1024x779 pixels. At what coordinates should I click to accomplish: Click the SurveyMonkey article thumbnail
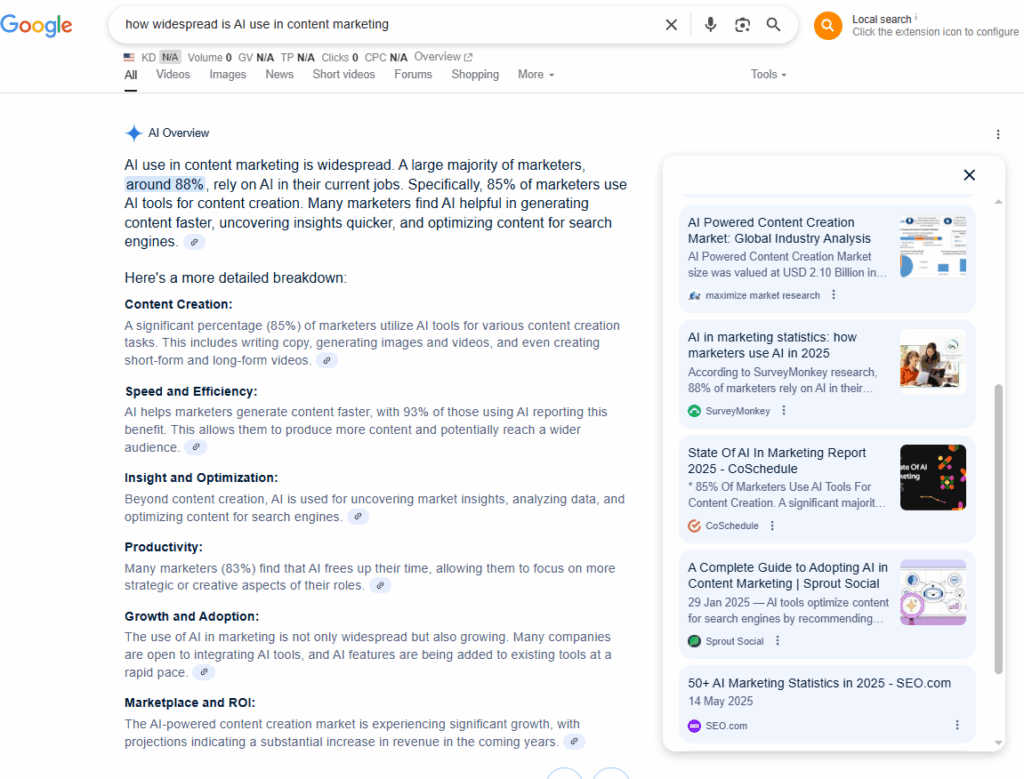coord(933,362)
